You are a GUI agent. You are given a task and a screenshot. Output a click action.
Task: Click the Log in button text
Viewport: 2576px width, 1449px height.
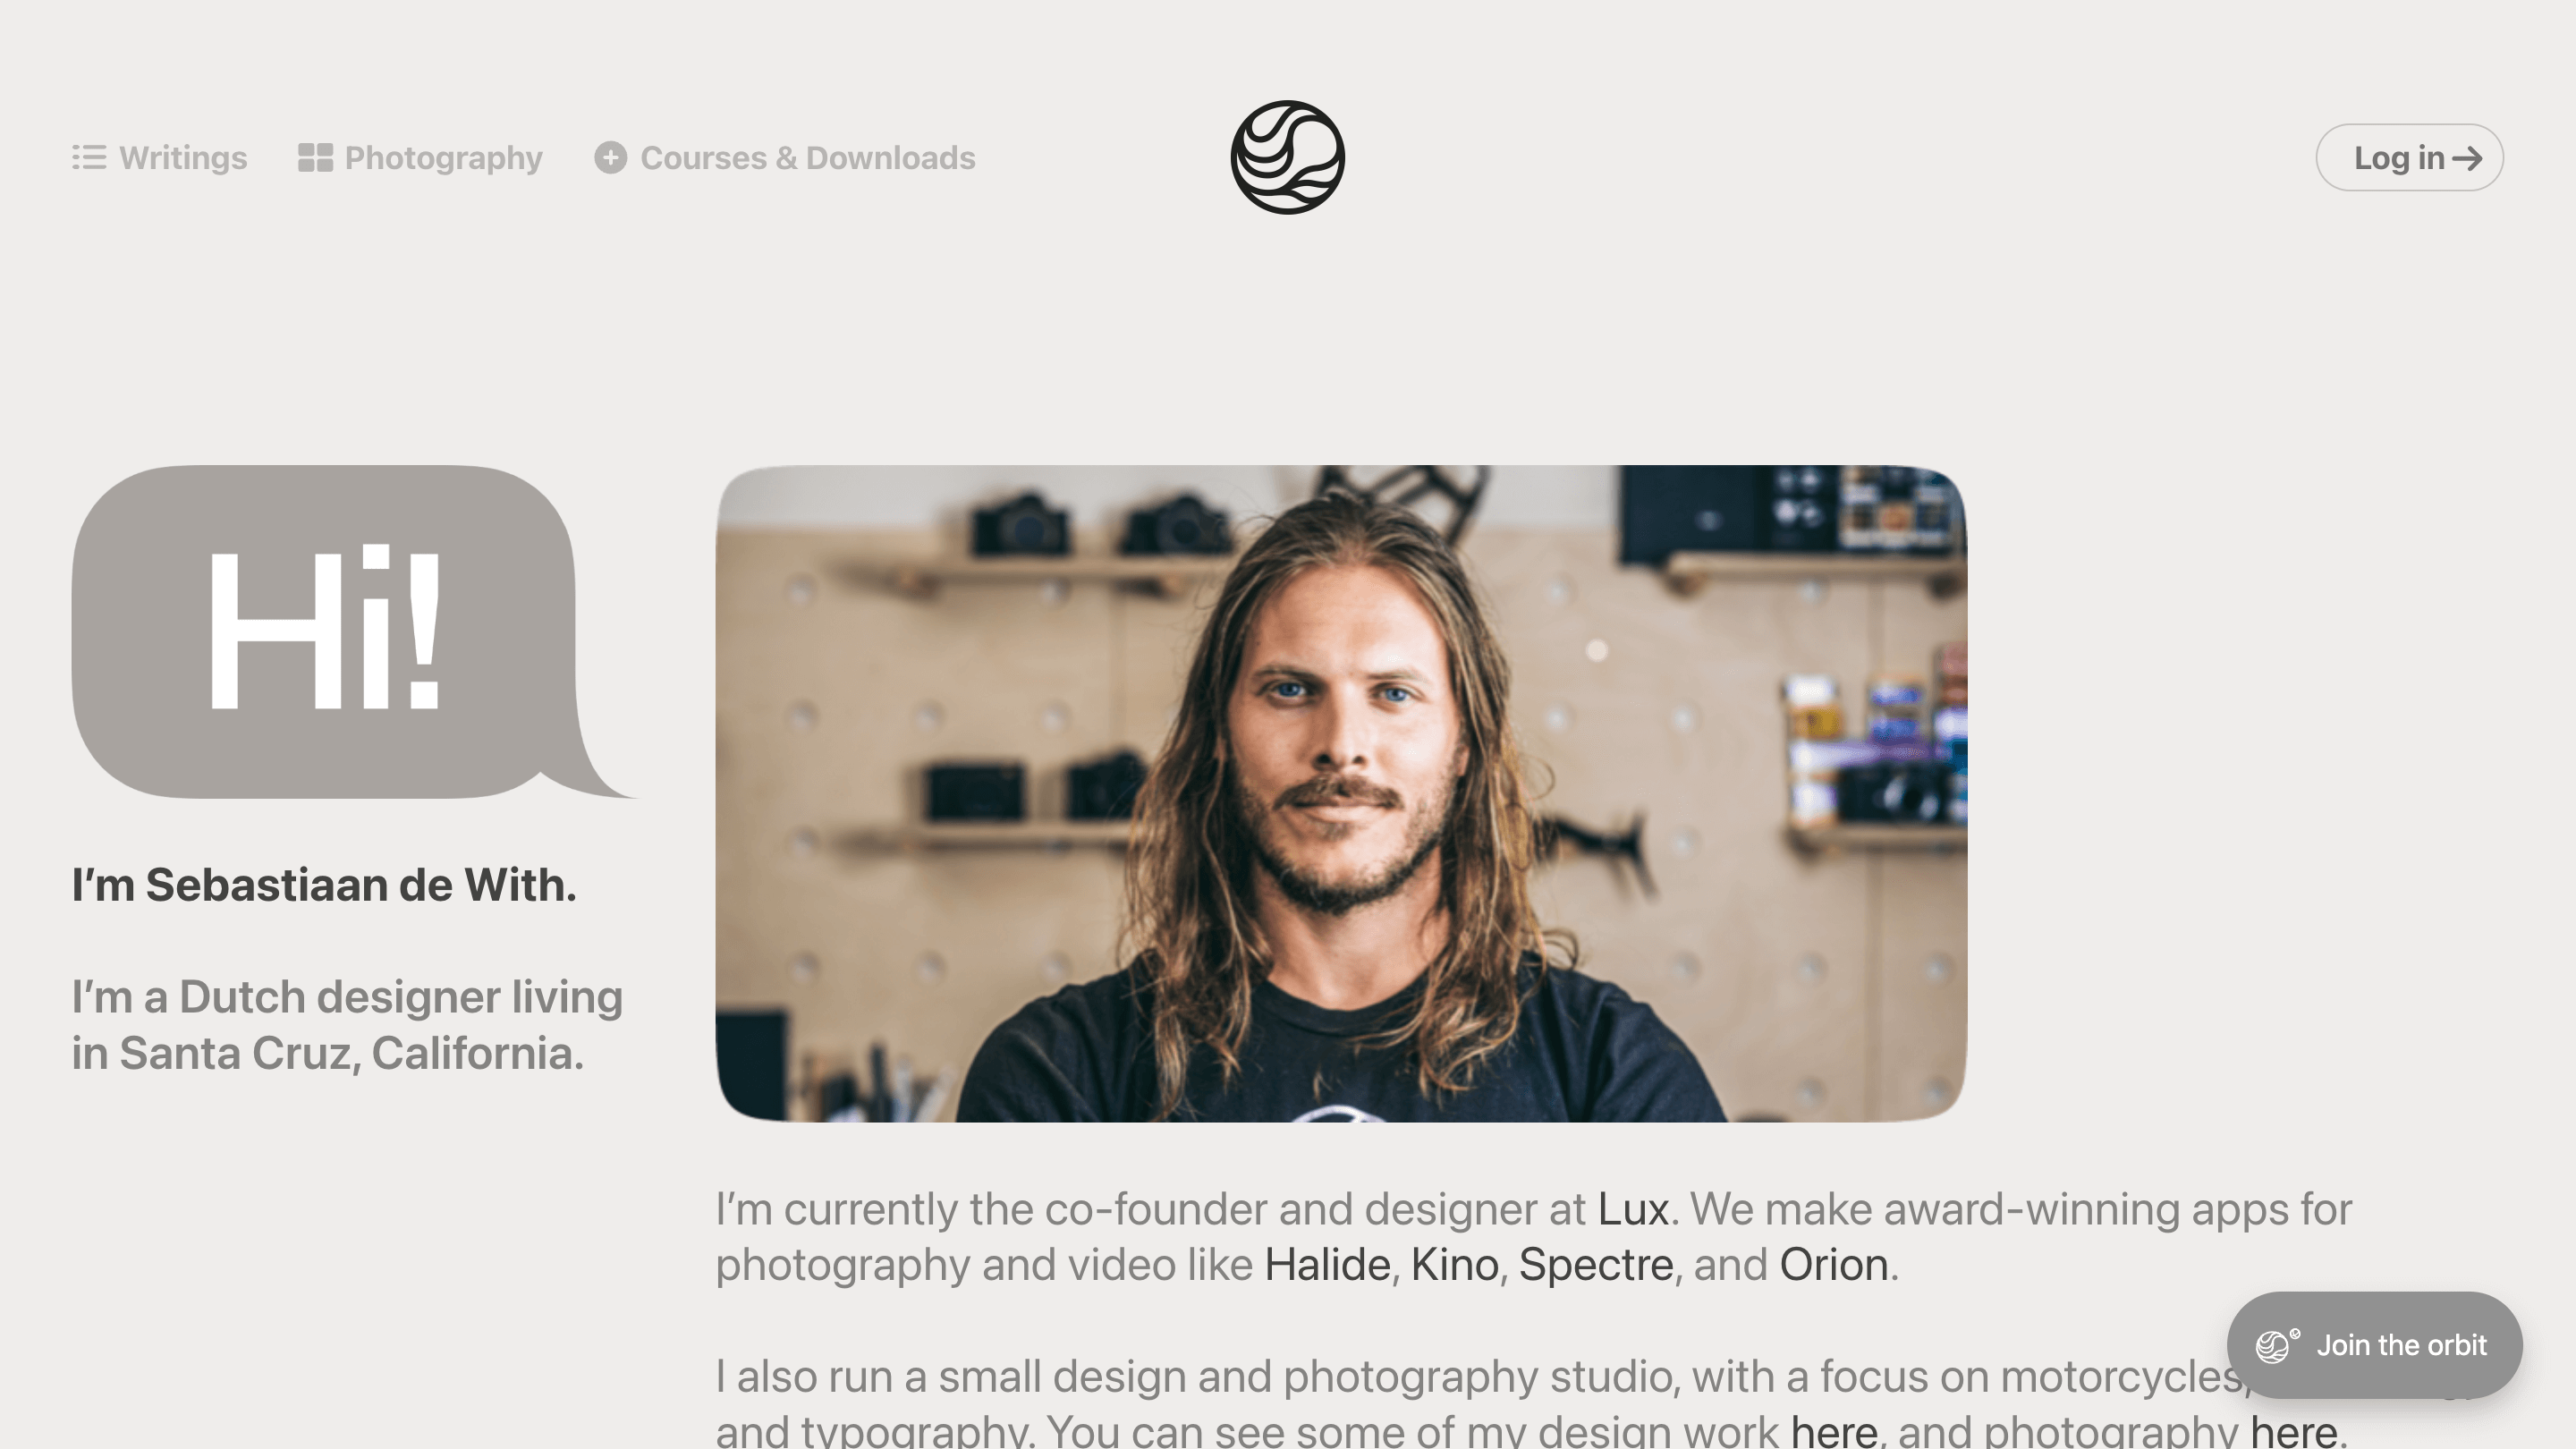2399,157
